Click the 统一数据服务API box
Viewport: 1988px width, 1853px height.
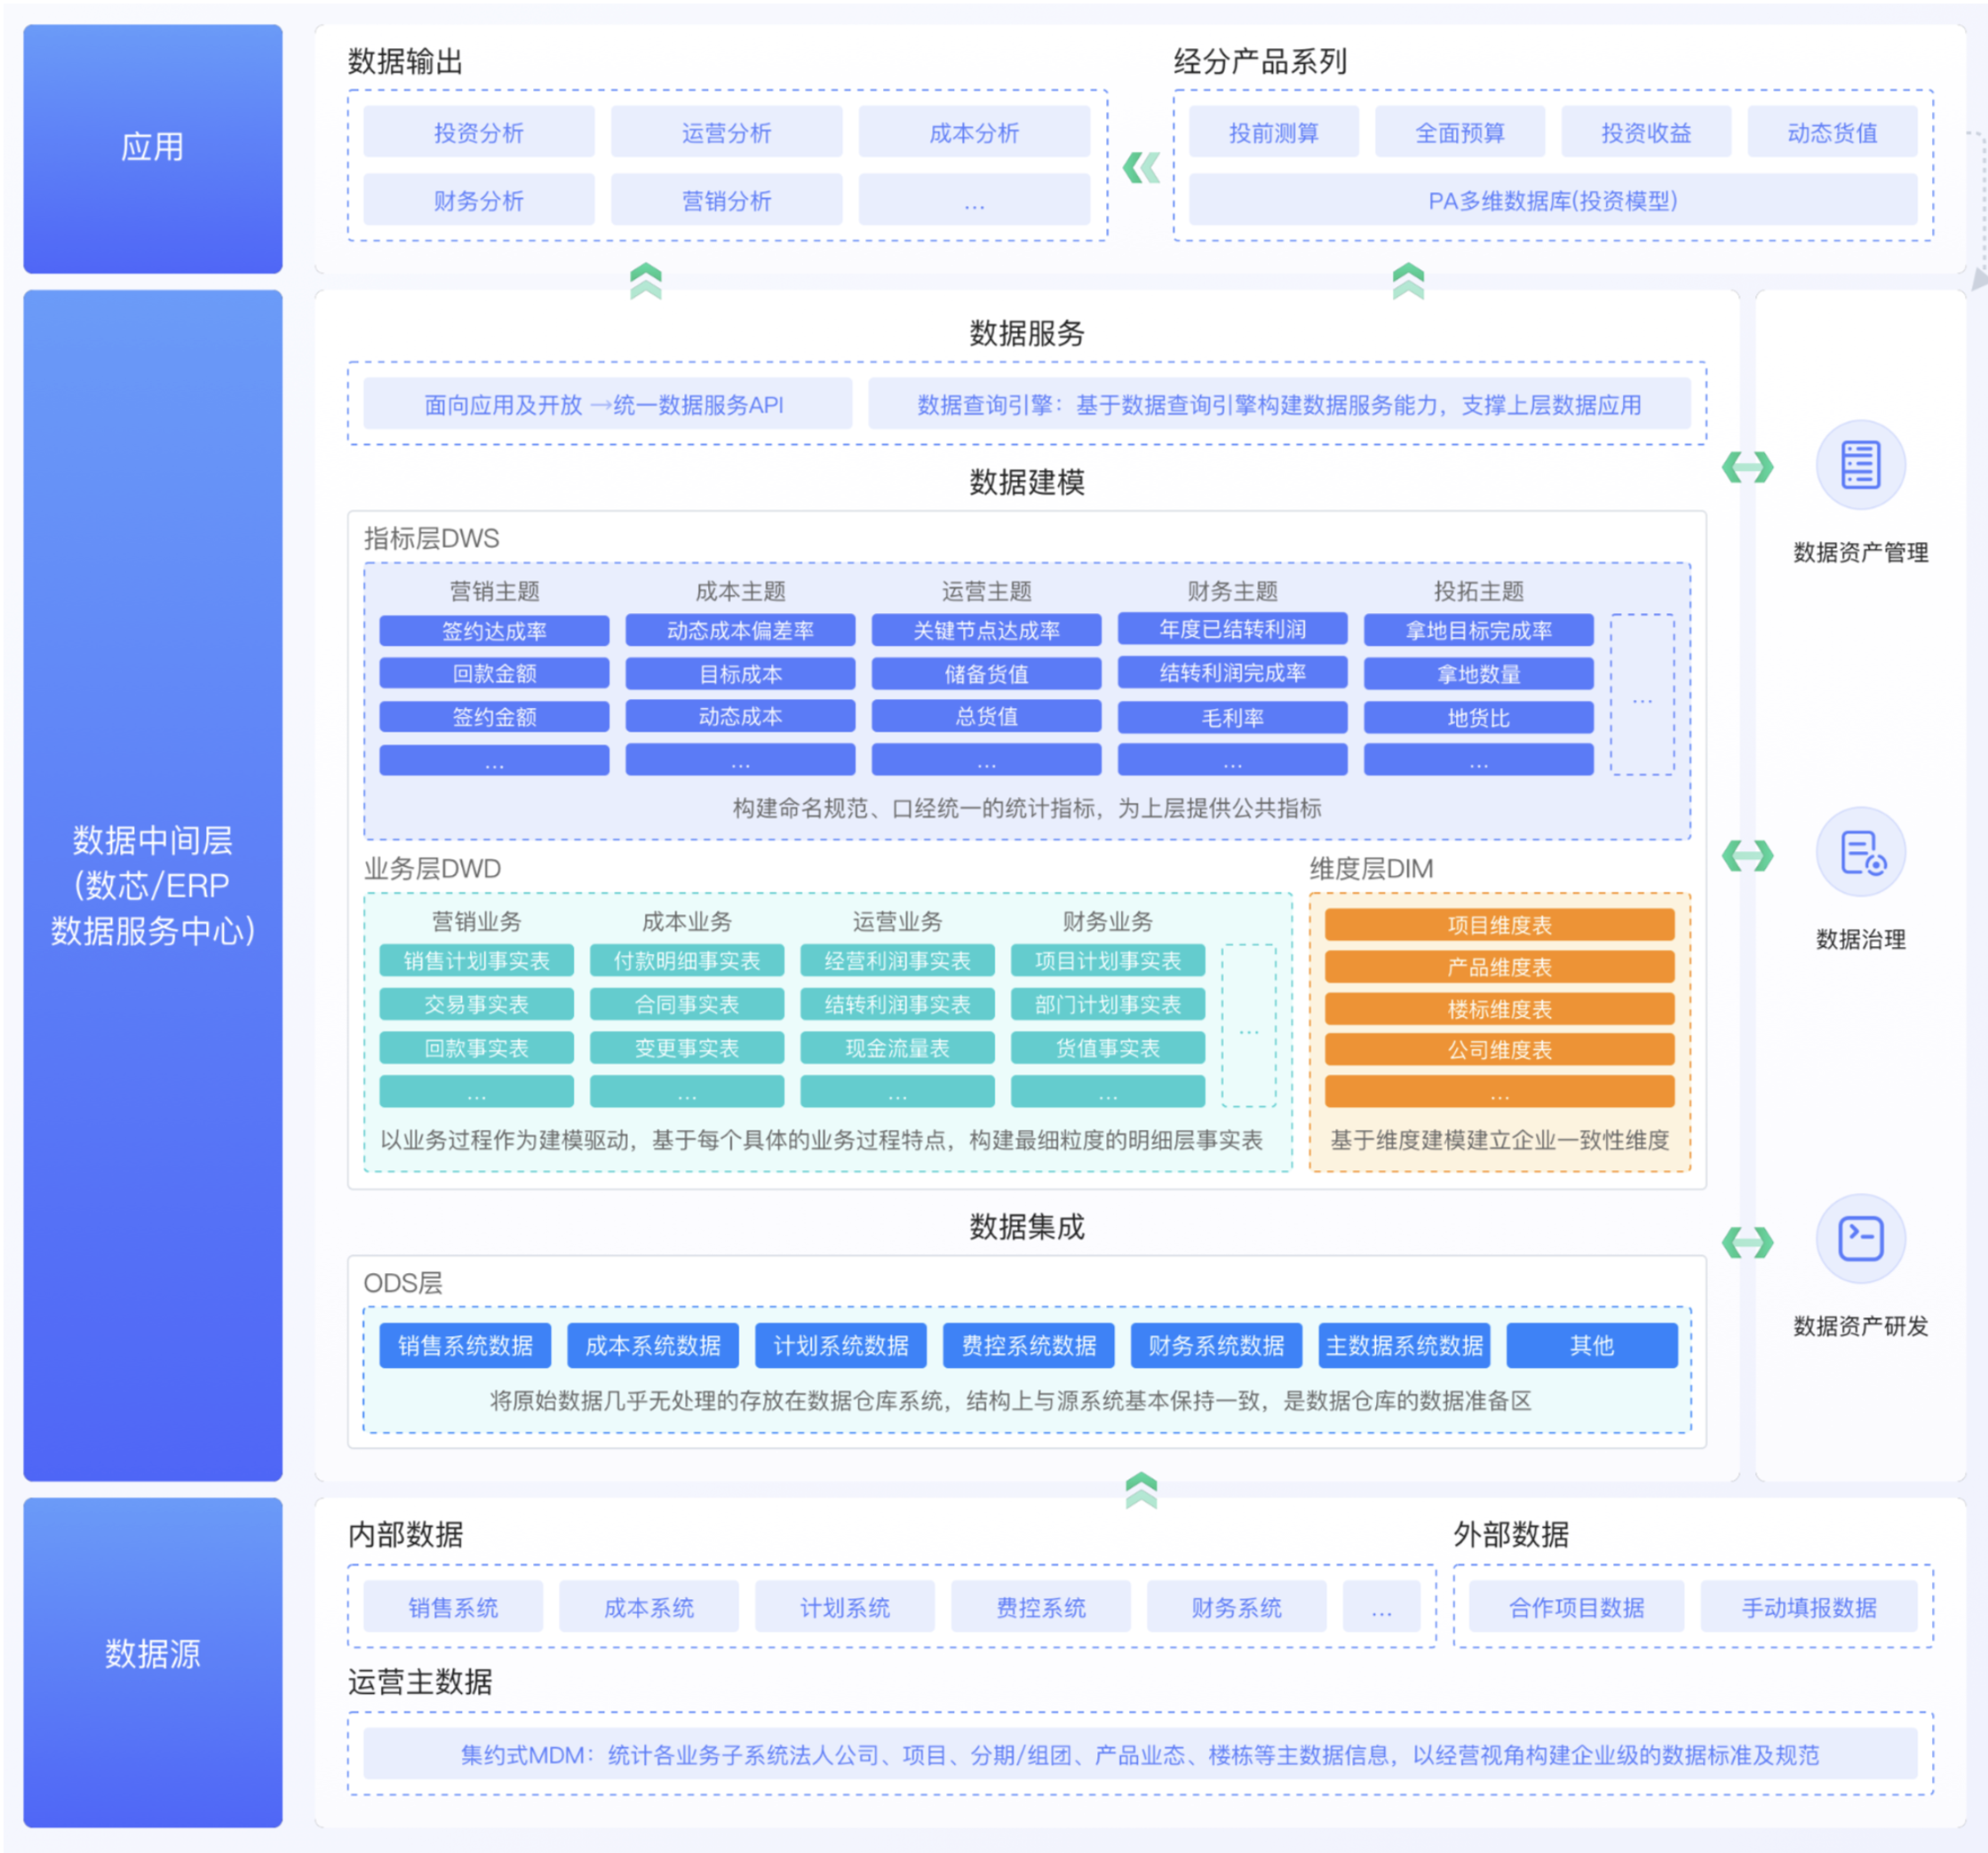(x=608, y=404)
